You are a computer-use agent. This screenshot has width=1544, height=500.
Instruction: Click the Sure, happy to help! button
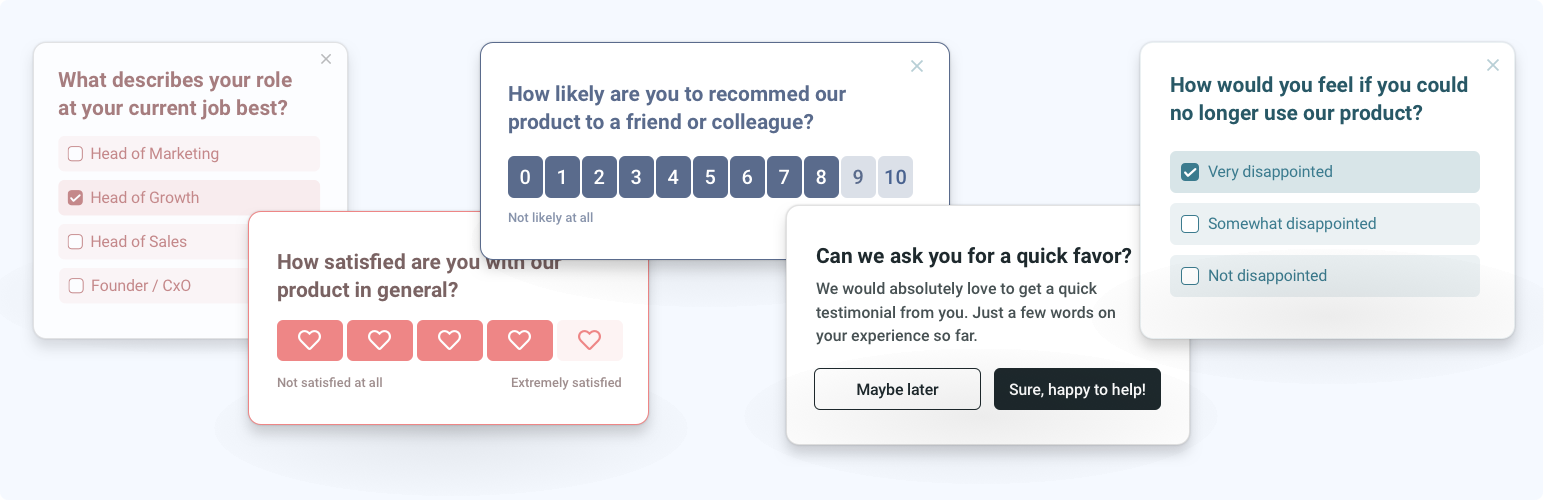(x=1077, y=389)
